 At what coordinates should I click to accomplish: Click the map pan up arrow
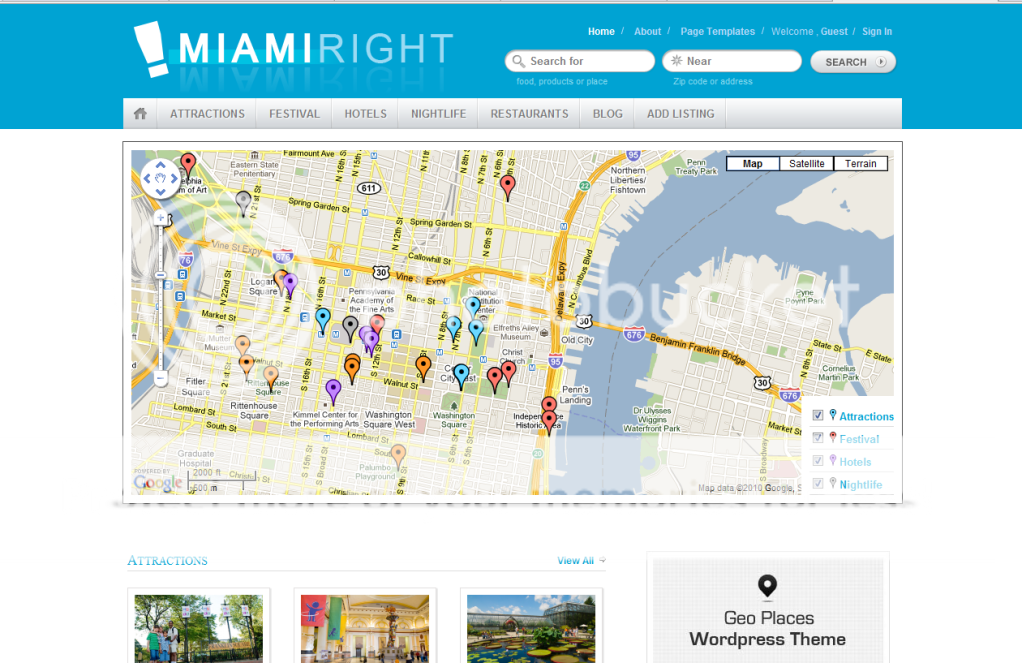(x=160, y=165)
